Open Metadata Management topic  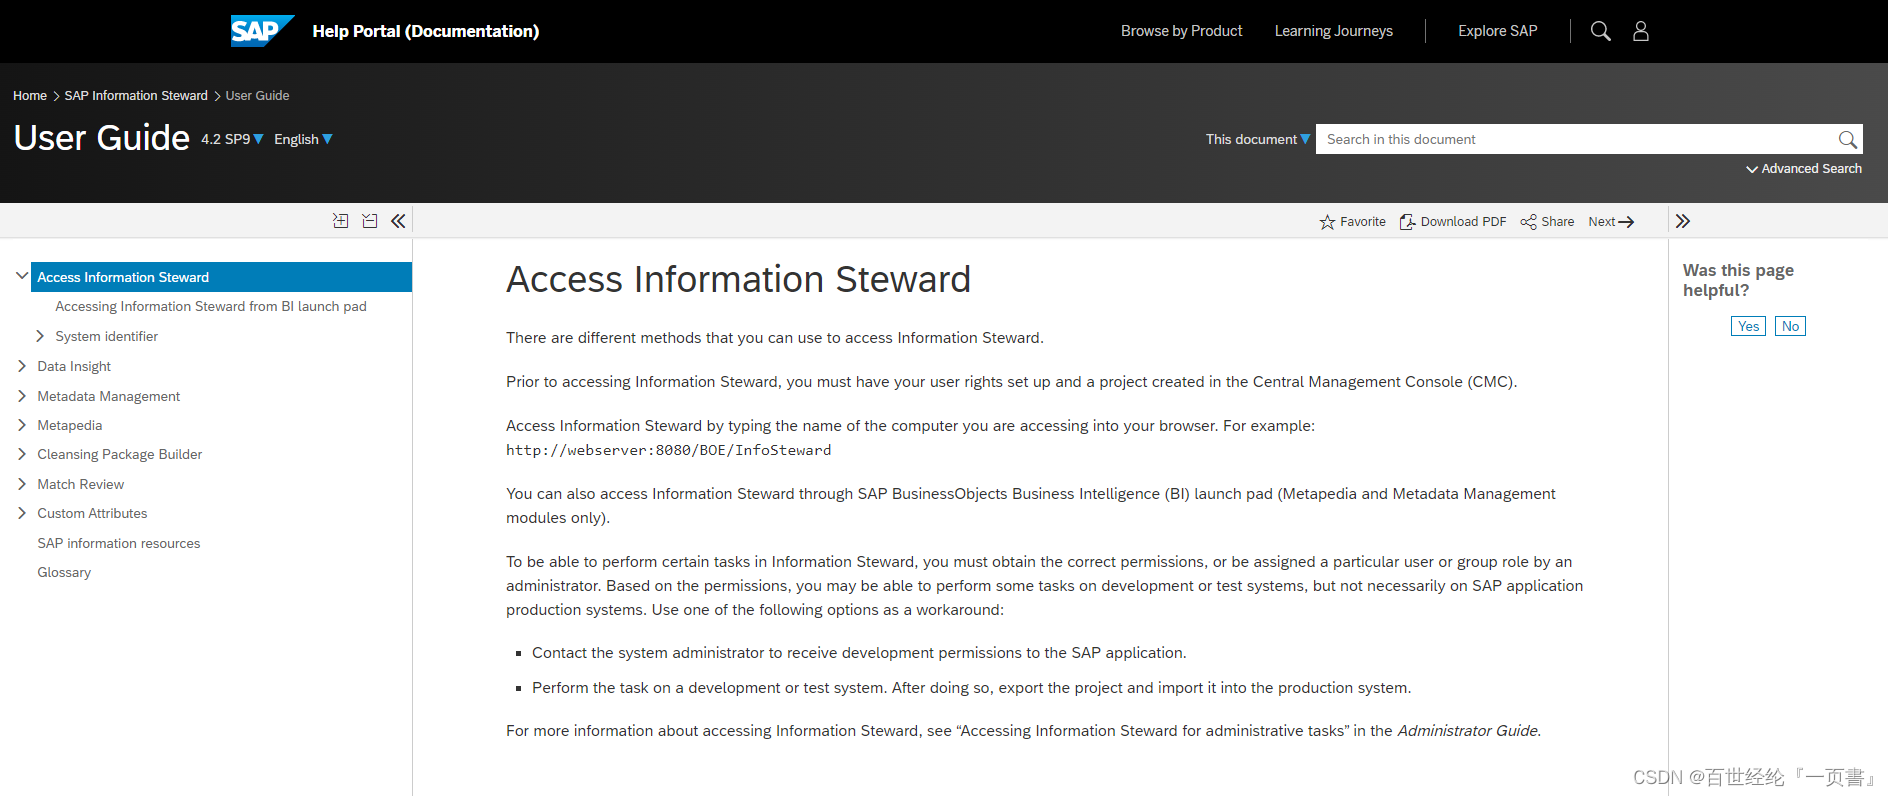[108, 396]
